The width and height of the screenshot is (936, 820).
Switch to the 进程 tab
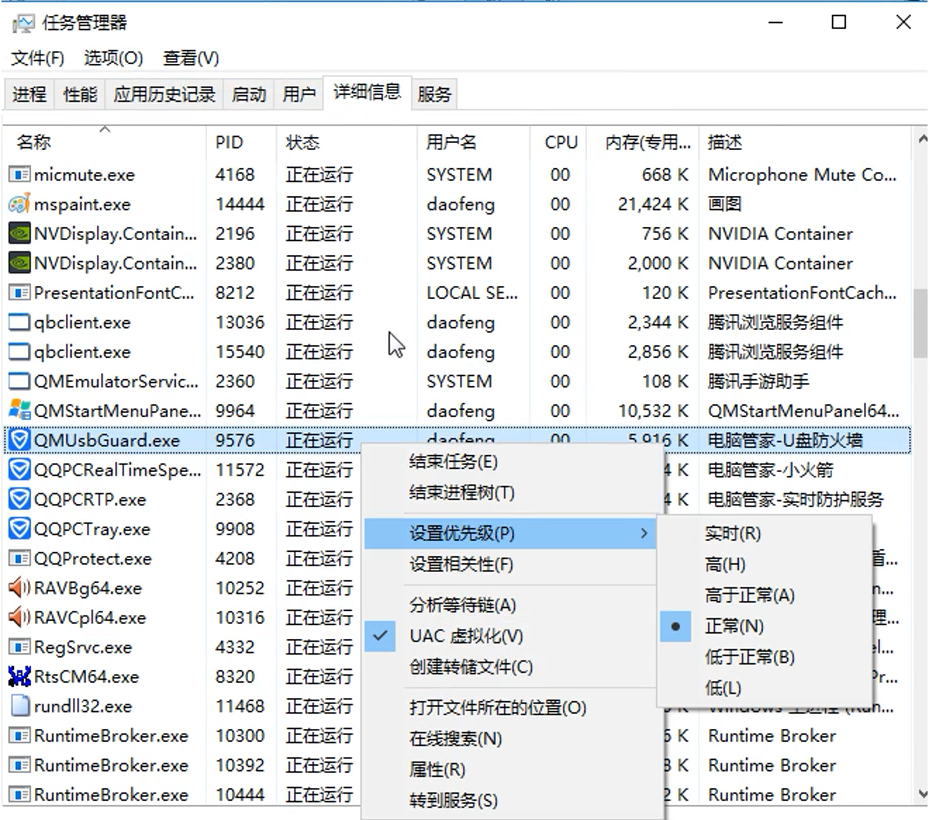click(x=29, y=94)
